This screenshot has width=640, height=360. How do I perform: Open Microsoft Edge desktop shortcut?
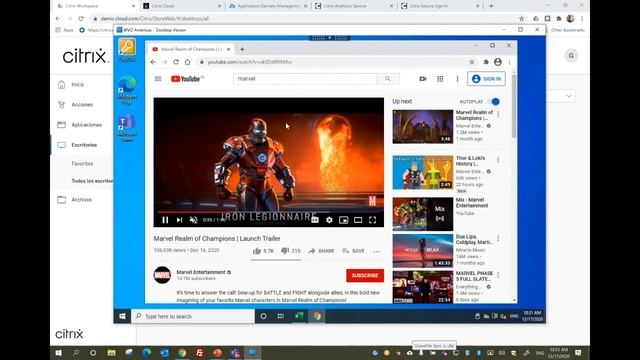click(127, 90)
